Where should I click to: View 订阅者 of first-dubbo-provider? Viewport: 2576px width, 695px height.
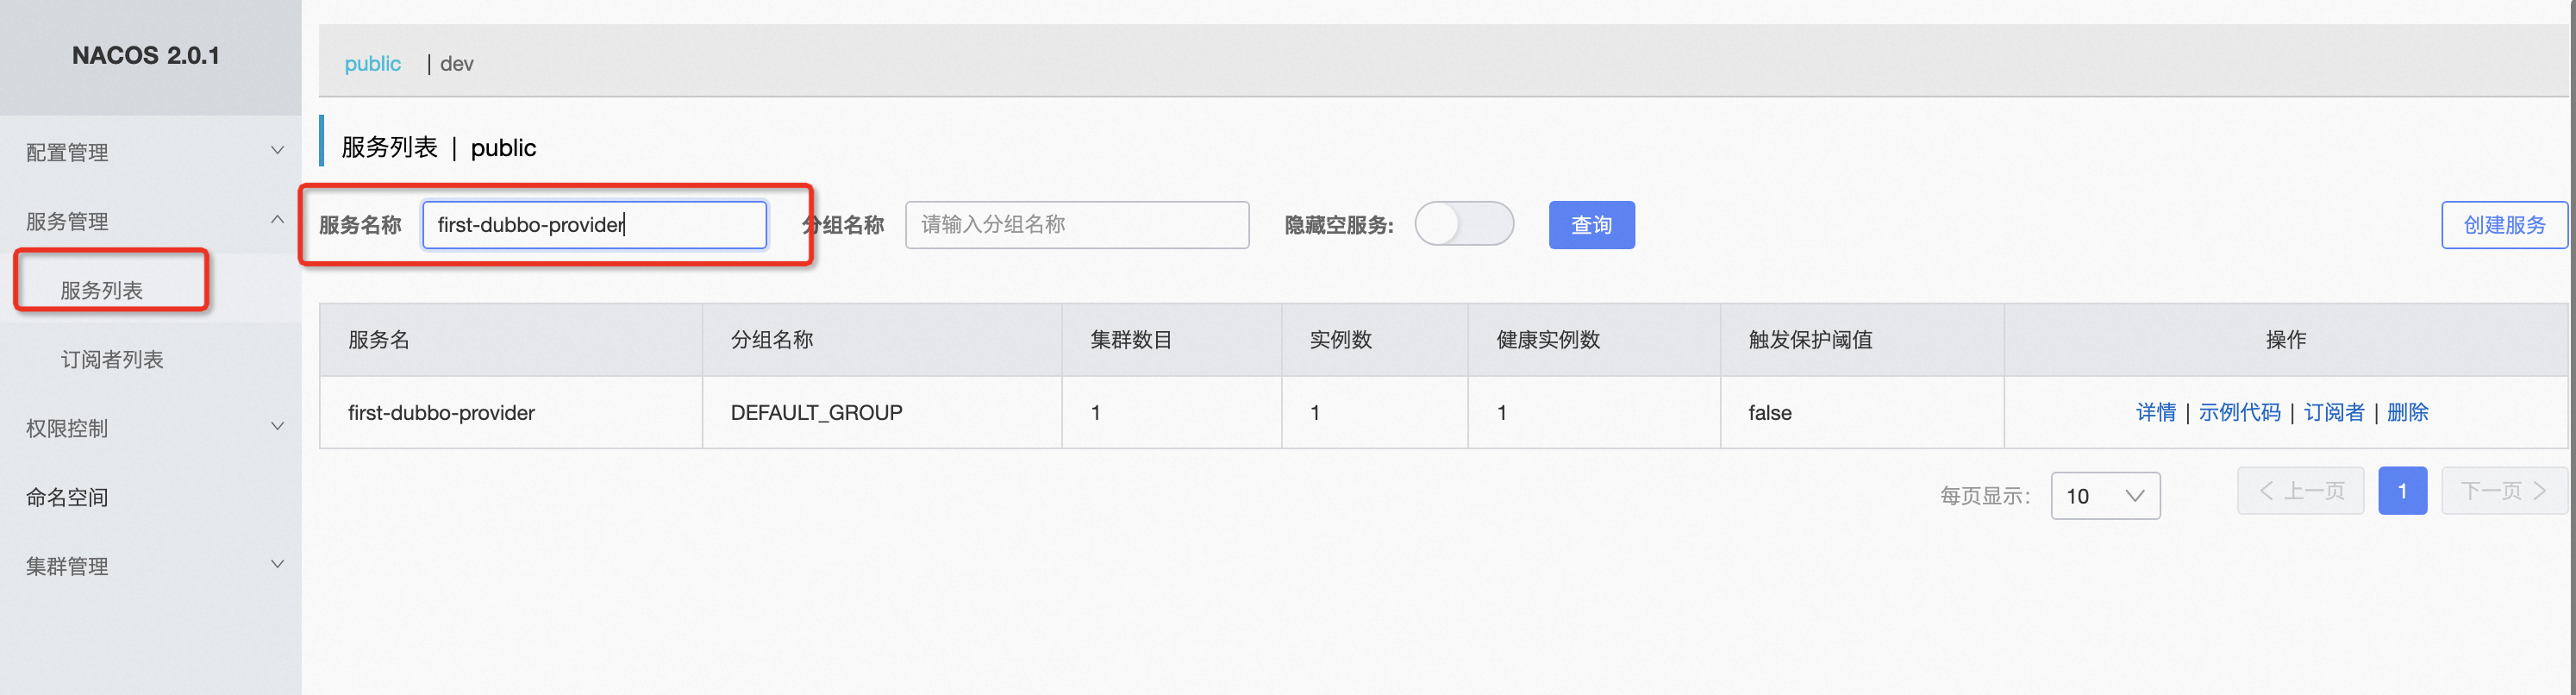point(2333,412)
